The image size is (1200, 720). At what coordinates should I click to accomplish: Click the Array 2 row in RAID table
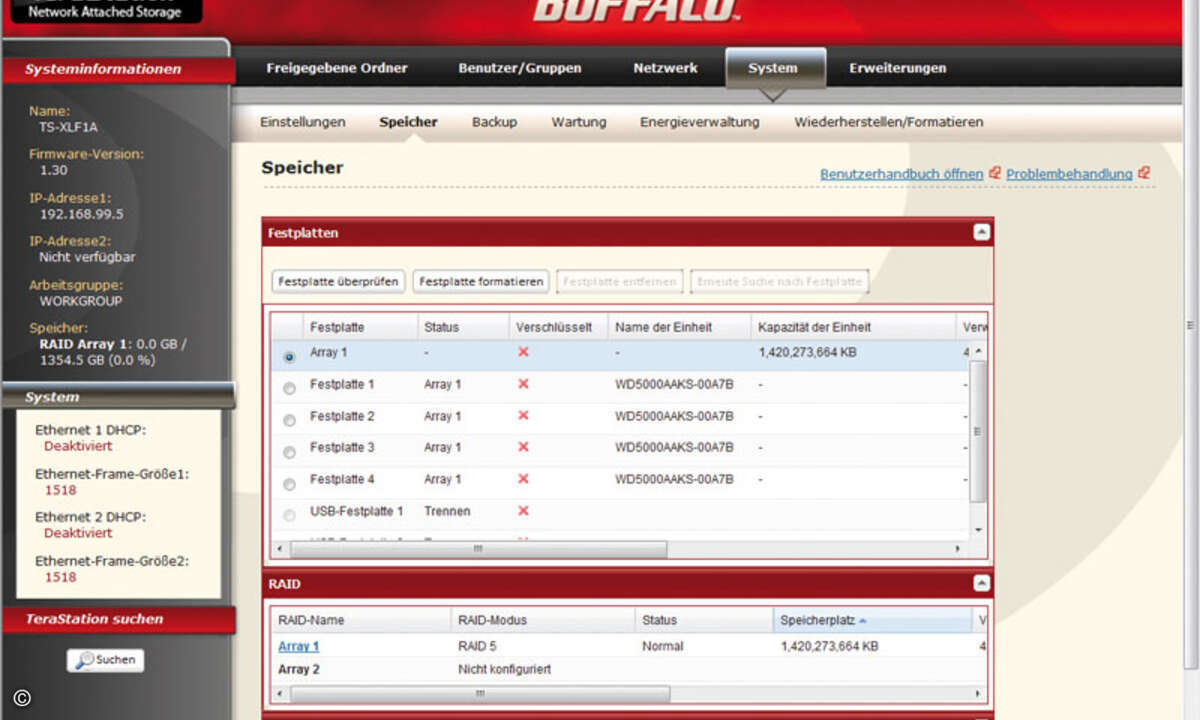pos(627,669)
